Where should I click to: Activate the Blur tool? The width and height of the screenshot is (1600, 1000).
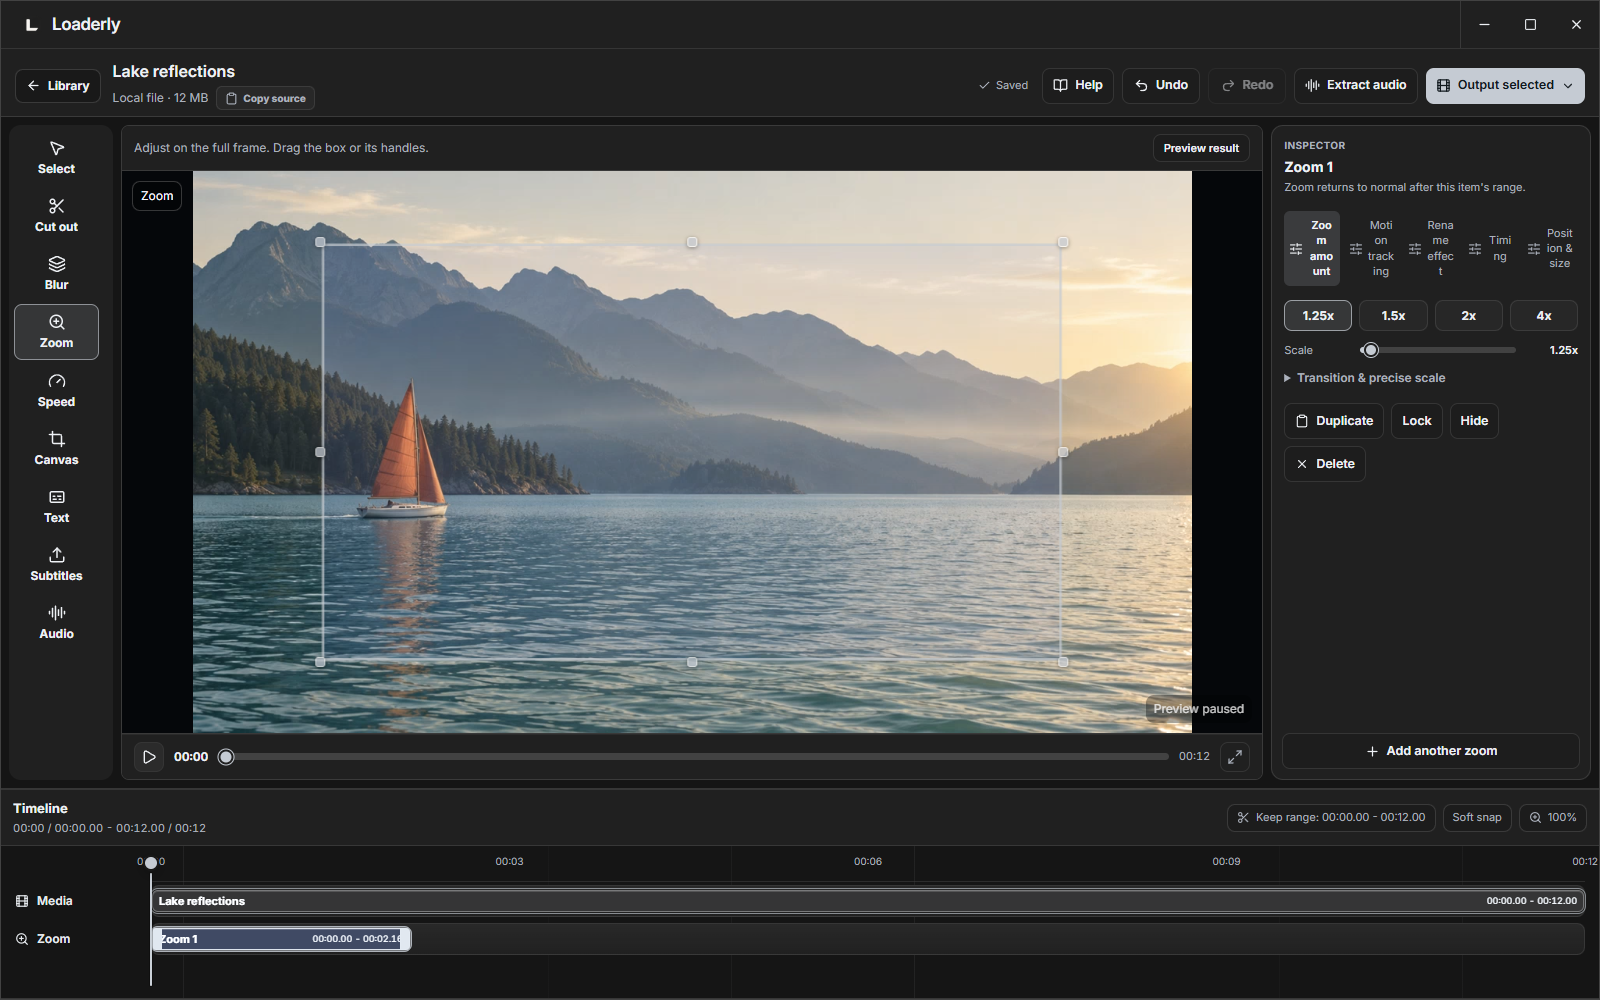click(x=56, y=274)
